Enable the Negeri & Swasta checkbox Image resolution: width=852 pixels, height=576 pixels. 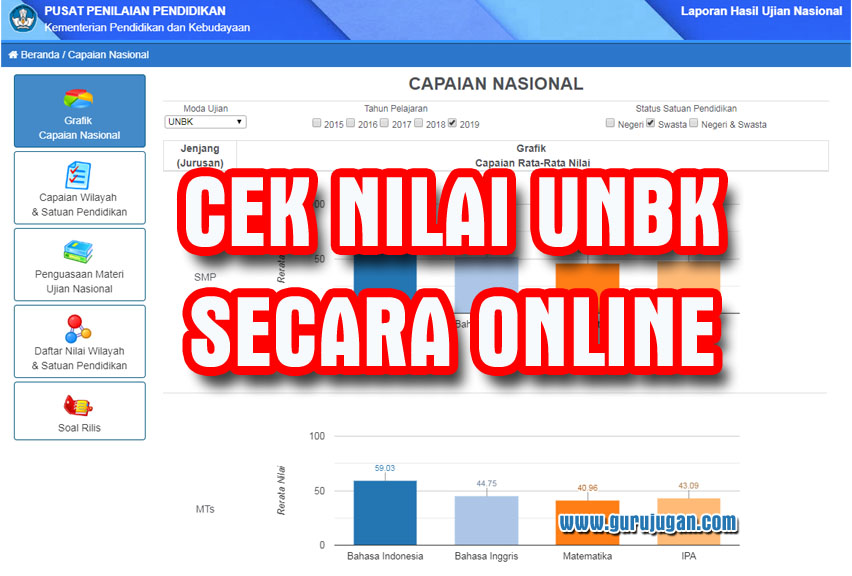click(694, 123)
